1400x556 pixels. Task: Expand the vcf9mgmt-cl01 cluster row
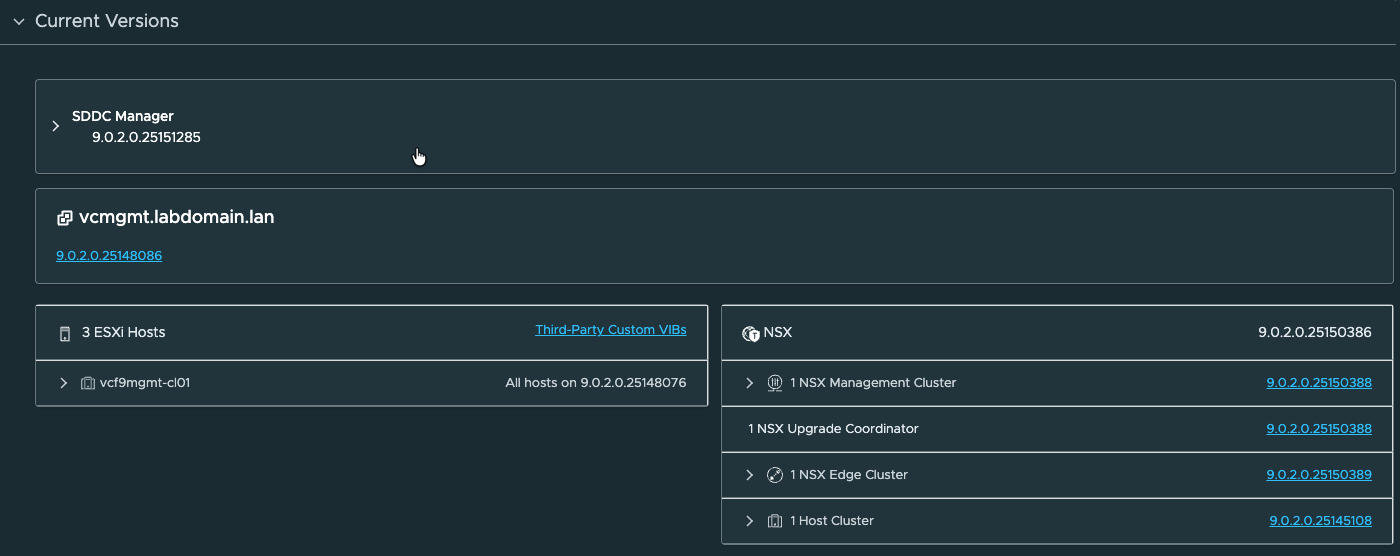(63, 383)
